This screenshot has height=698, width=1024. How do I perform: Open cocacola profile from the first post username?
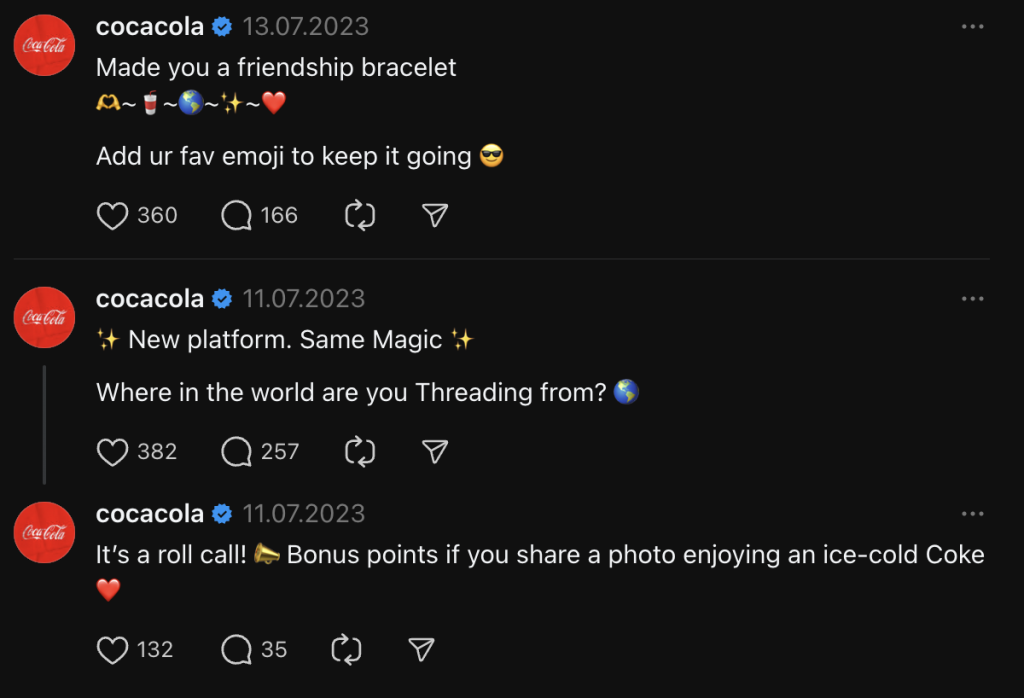click(150, 27)
